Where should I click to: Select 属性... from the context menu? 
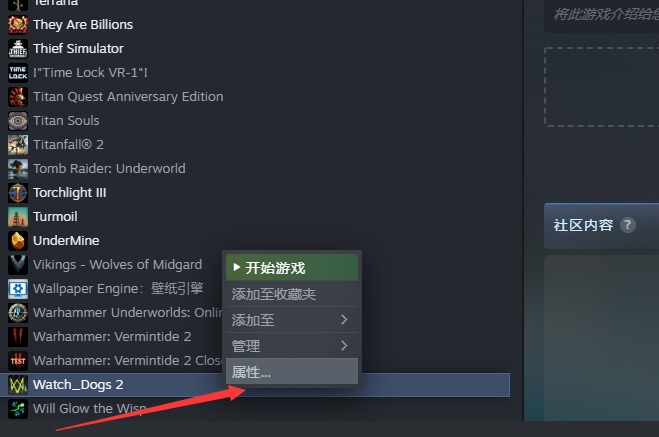[x=292, y=371]
